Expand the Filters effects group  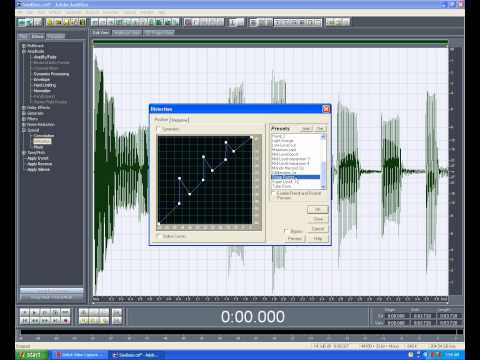(x=24, y=119)
